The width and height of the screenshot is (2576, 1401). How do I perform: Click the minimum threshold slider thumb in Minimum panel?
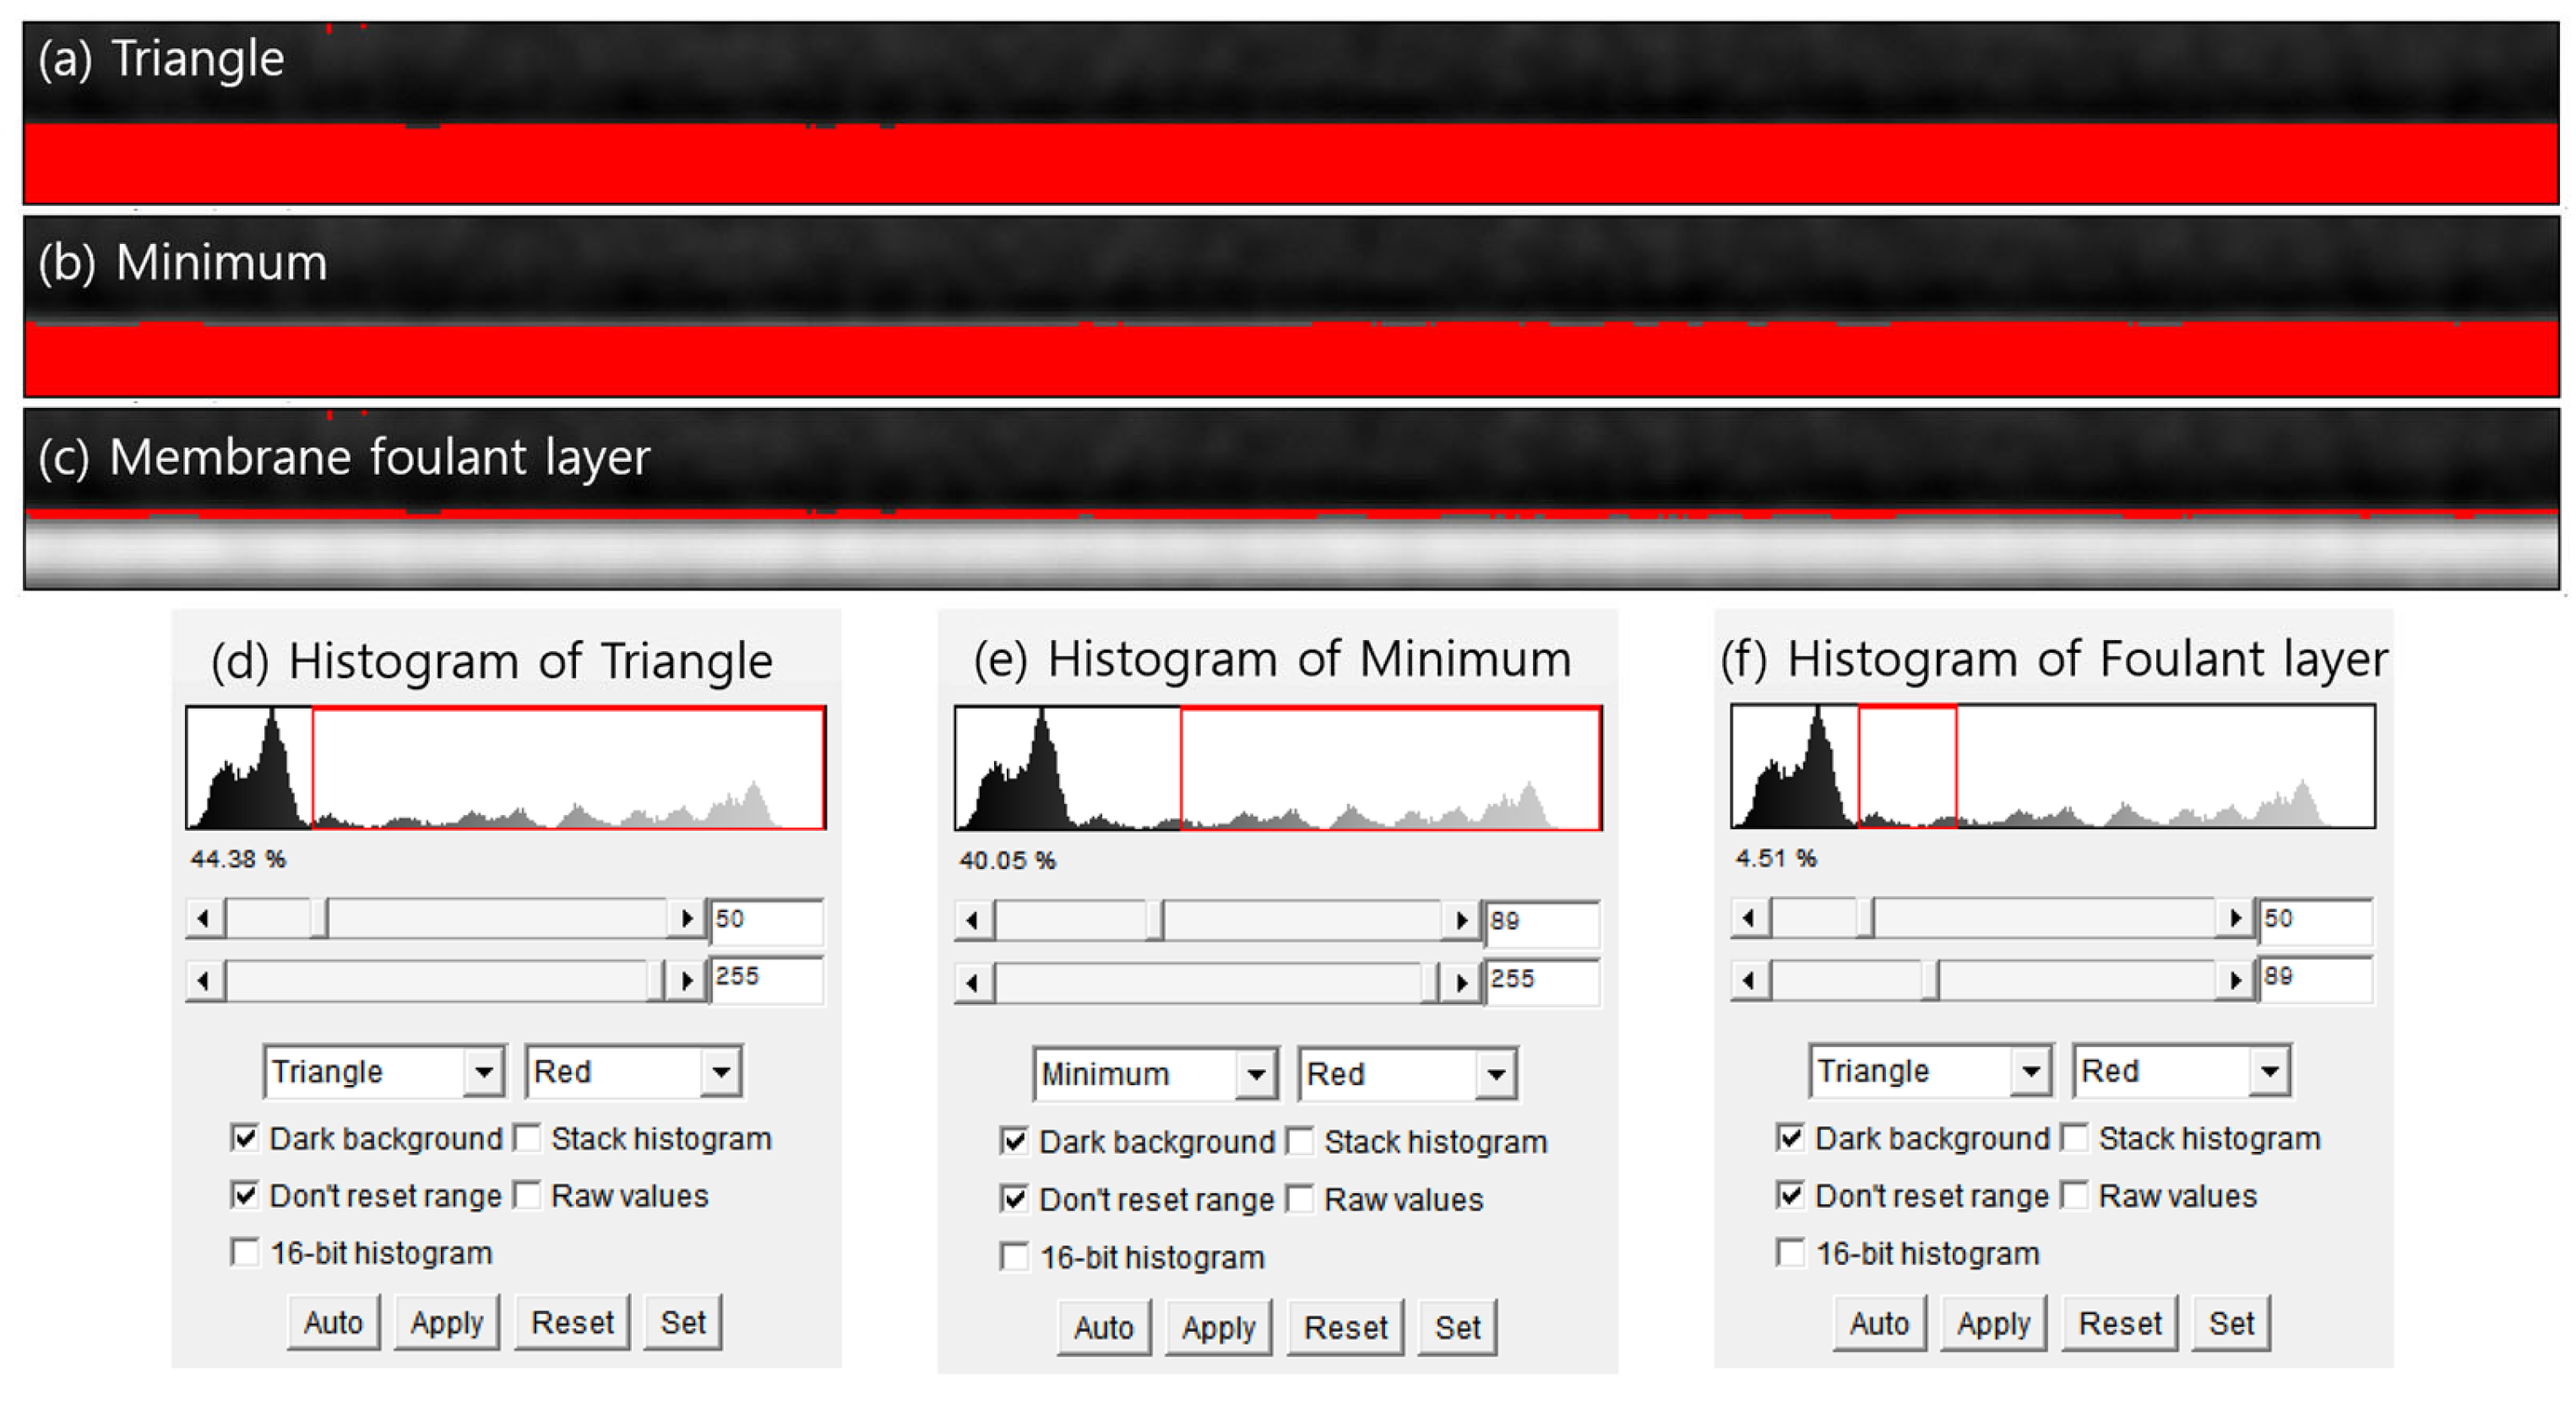coord(1154,920)
